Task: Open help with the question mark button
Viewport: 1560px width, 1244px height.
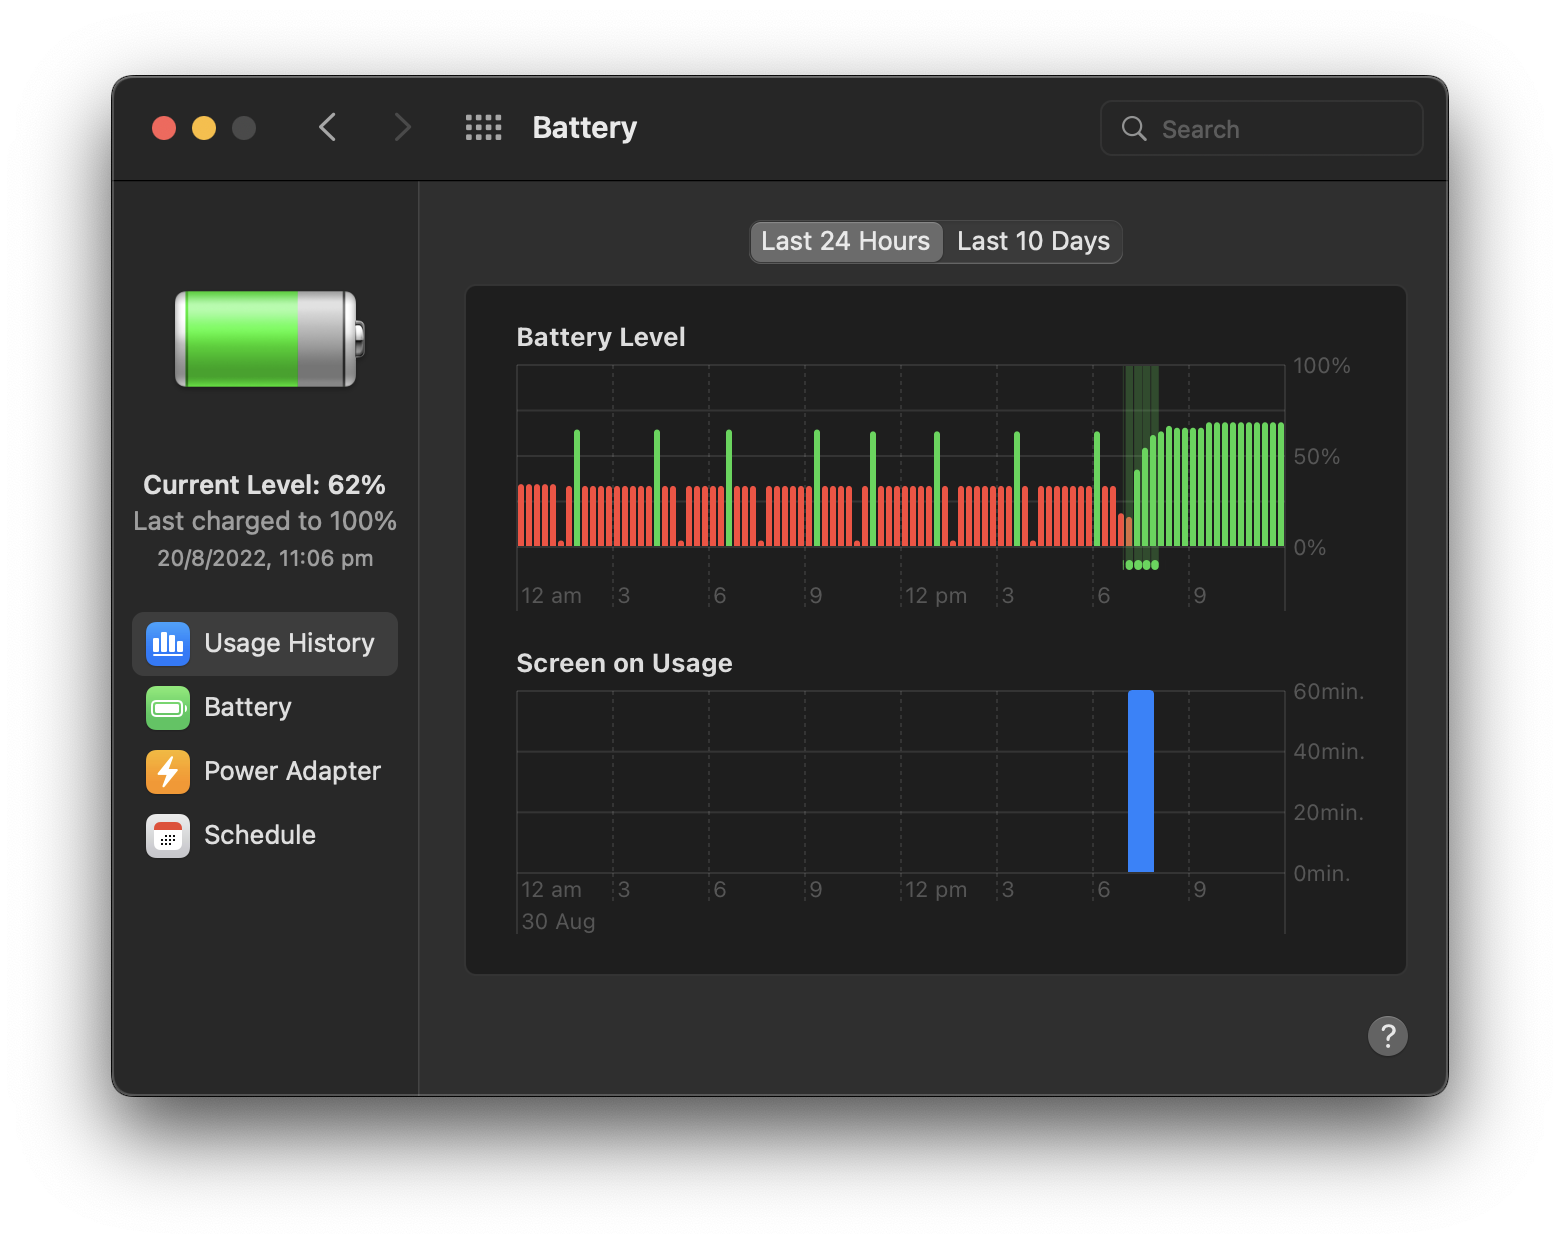Action: click(1387, 1036)
